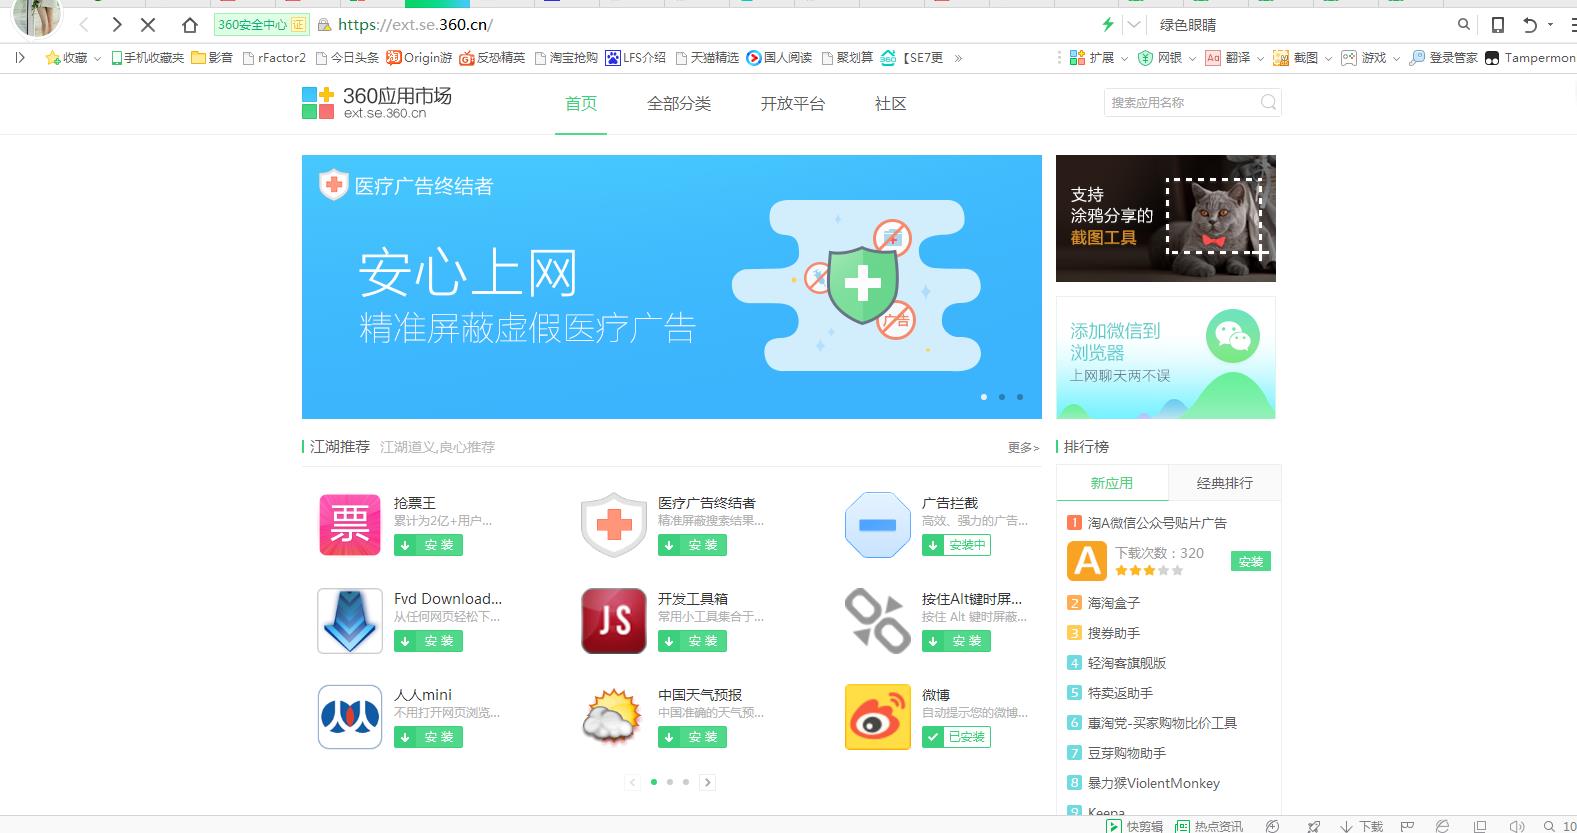Image resolution: width=1577 pixels, height=833 pixels.
Task: Open the 开放平台 tab
Action: pyautogui.click(x=793, y=104)
